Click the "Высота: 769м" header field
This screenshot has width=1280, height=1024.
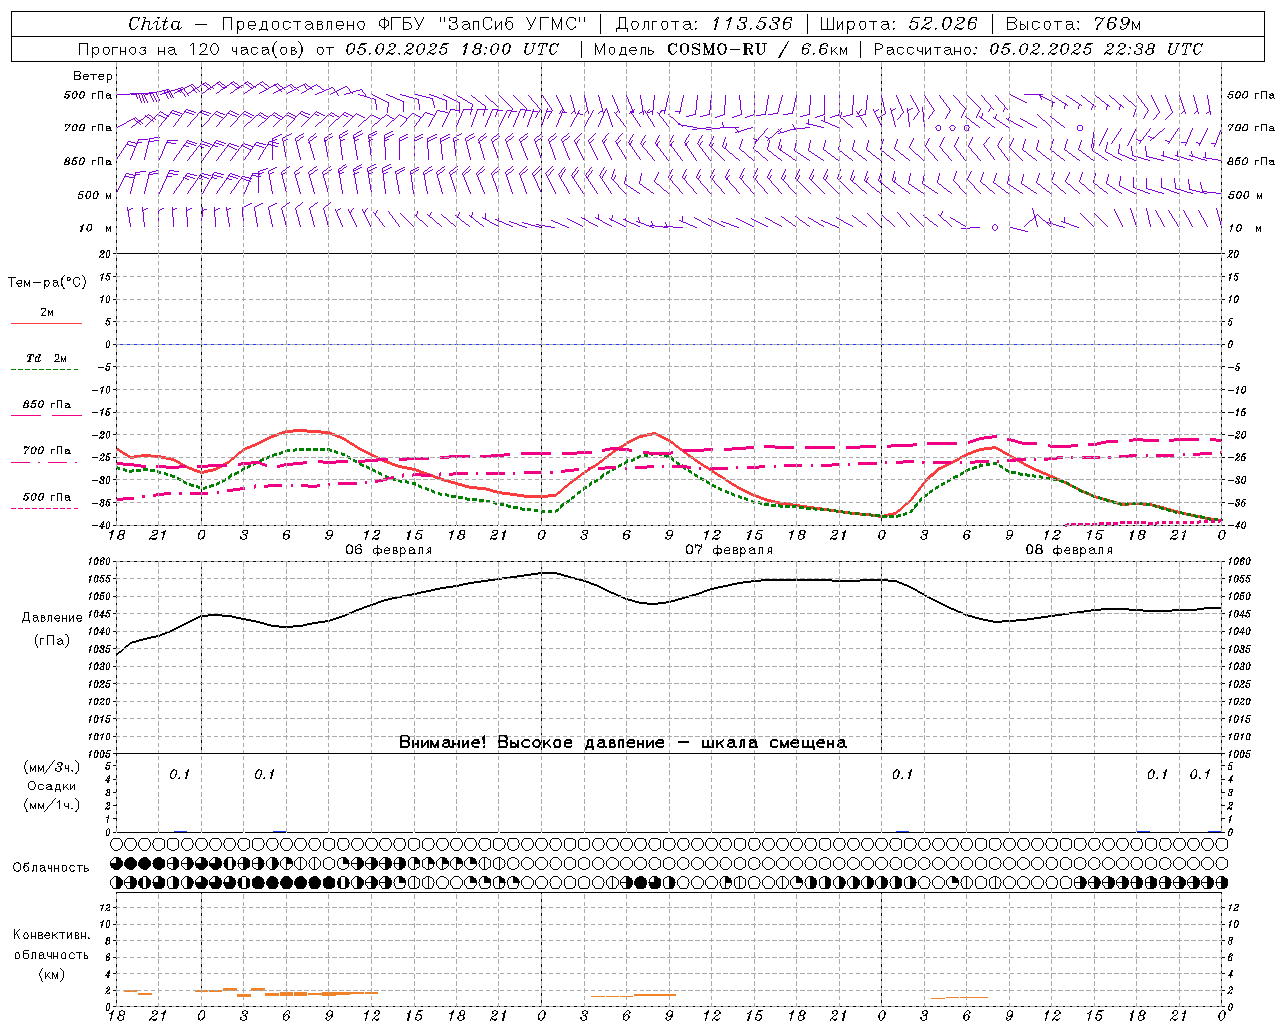pyautogui.click(x=1073, y=24)
